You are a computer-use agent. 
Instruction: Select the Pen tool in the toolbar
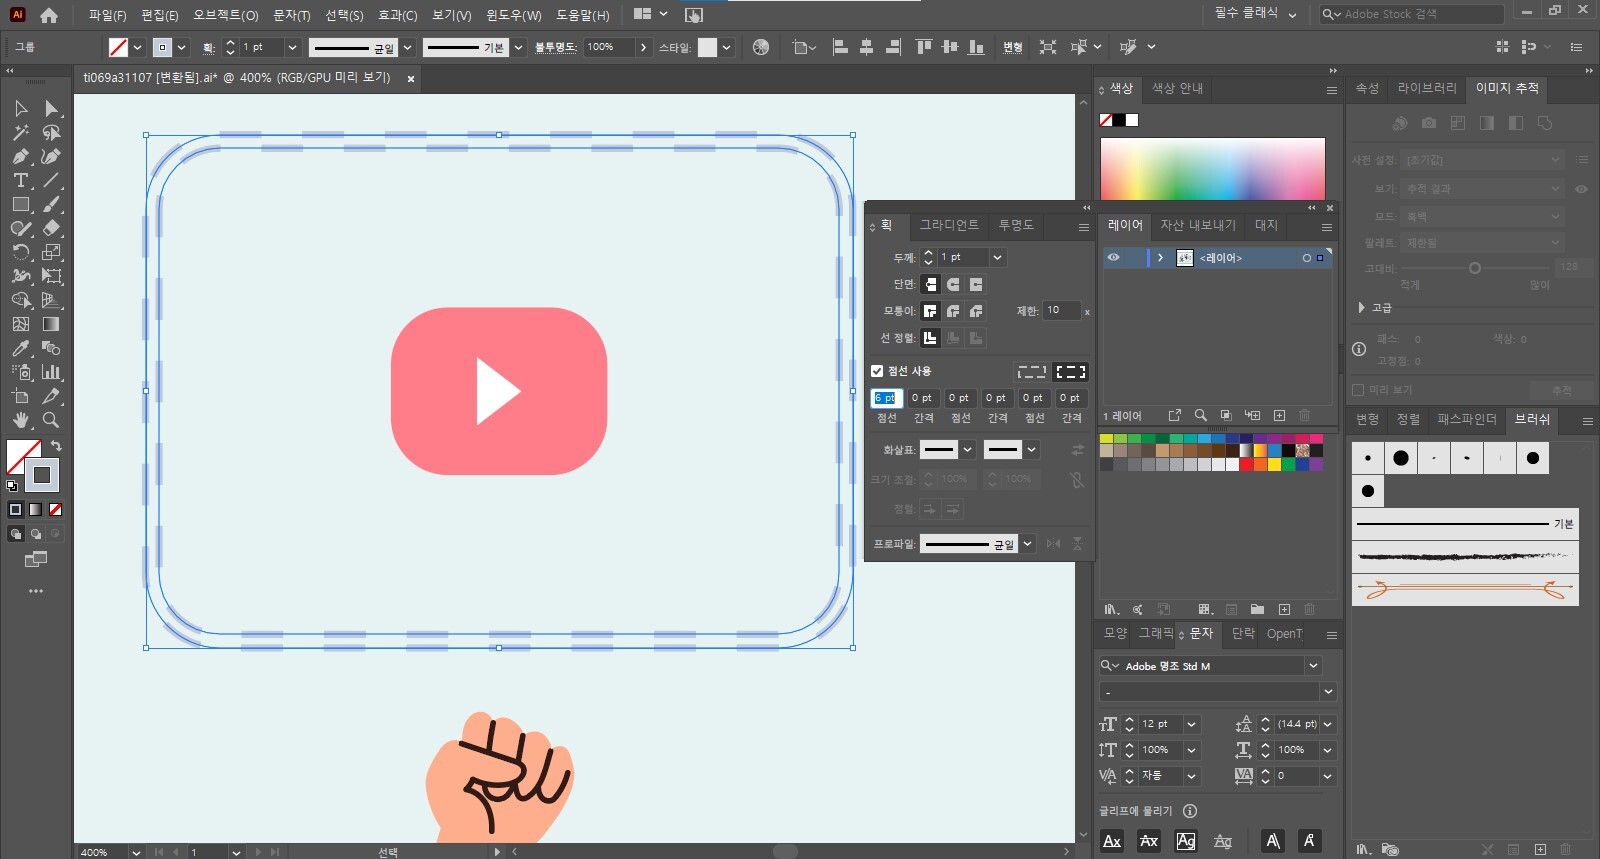pyautogui.click(x=20, y=156)
